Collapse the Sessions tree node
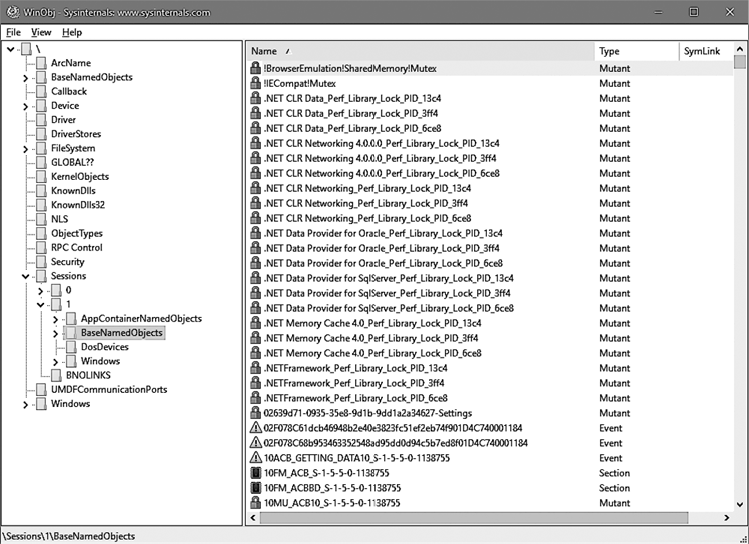 click(25, 276)
